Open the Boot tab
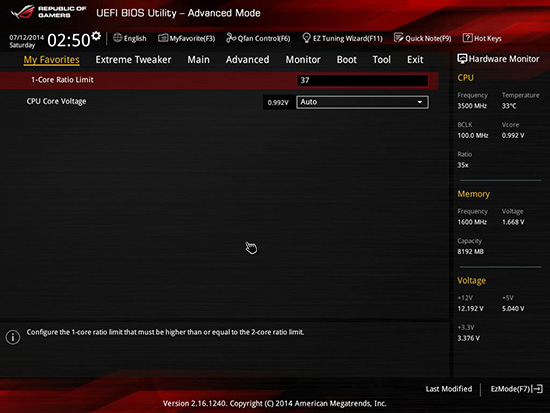The width and height of the screenshot is (550, 413). [x=347, y=60]
